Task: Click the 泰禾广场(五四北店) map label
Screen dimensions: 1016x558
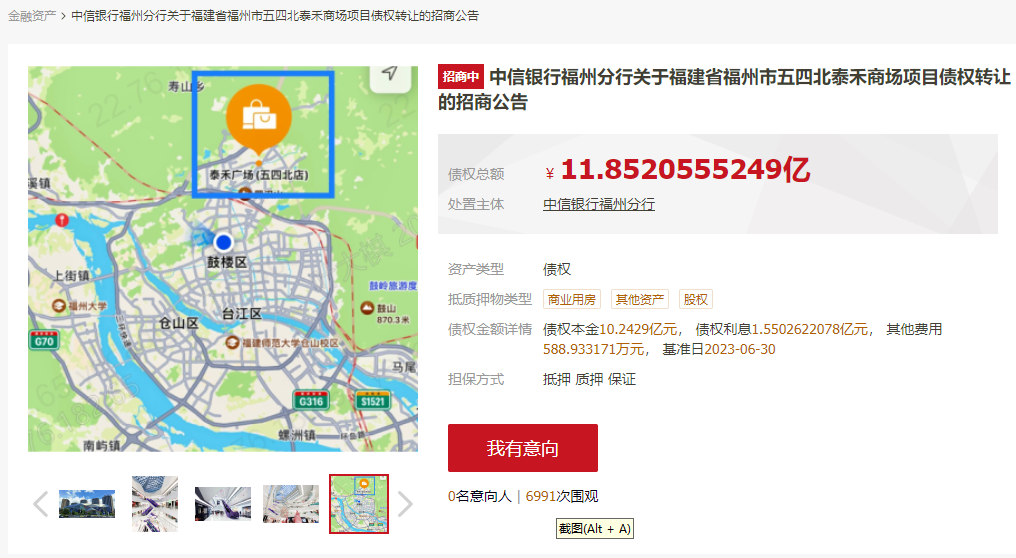Action: coord(259,175)
